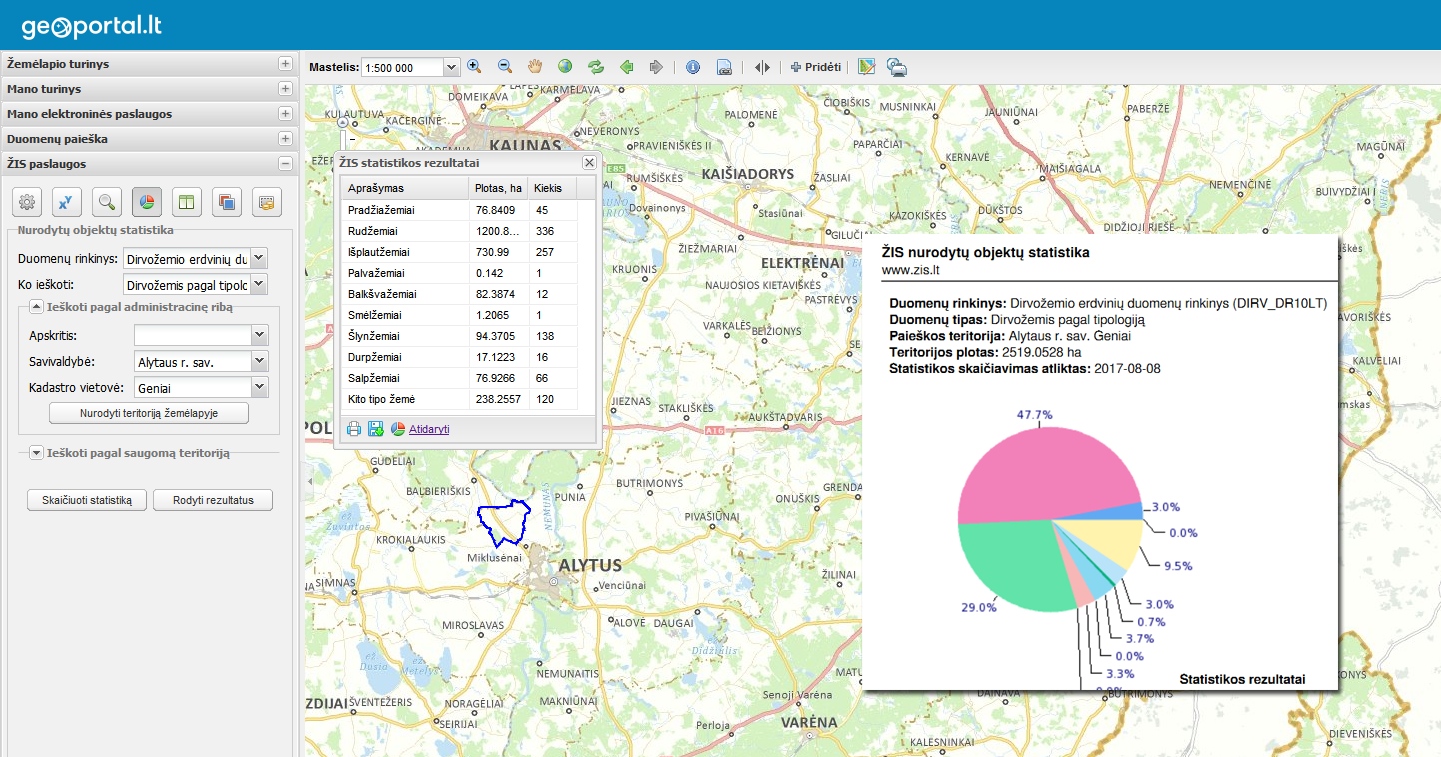This screenshot has width=1441, height=757.
Task: Open the Savivaldybė dropdown
Action: (260, 361)
